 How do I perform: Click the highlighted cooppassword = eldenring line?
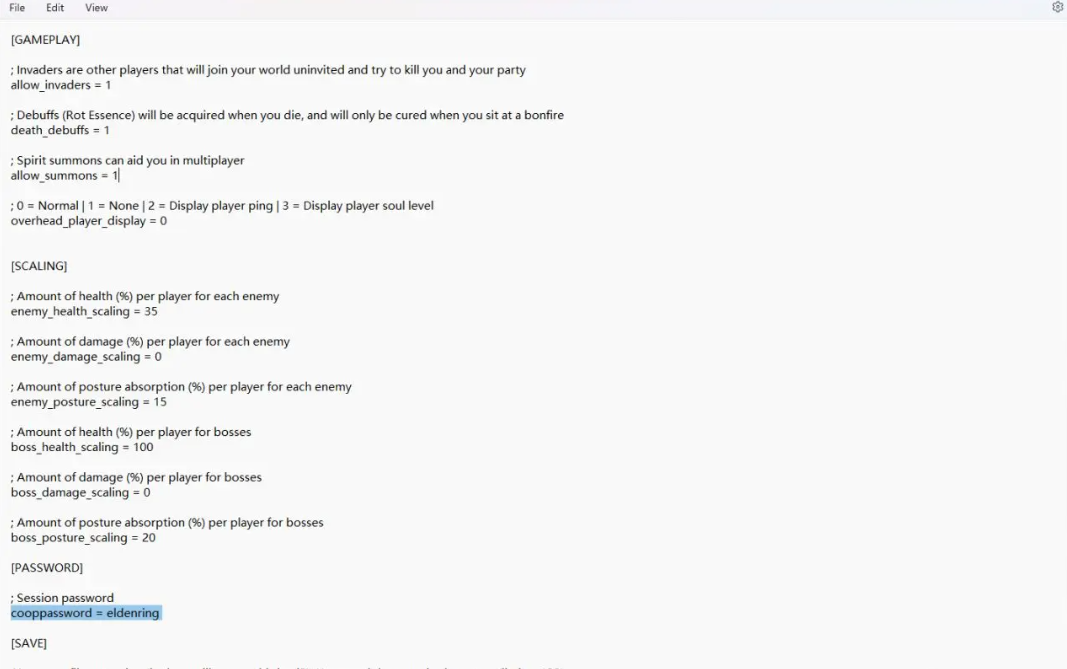click(x=86, y=613)
